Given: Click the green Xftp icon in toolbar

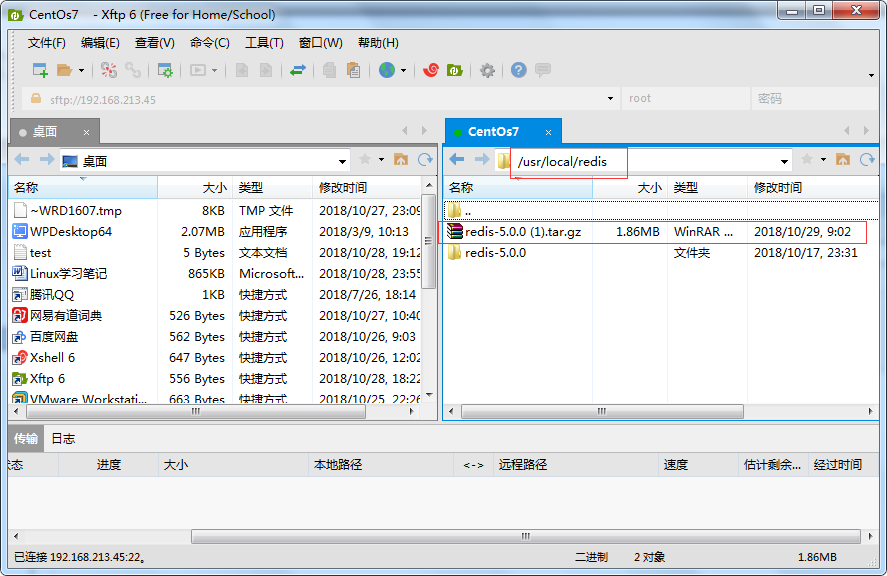Looking at the screenshot, I should click(x=455, y=70).
